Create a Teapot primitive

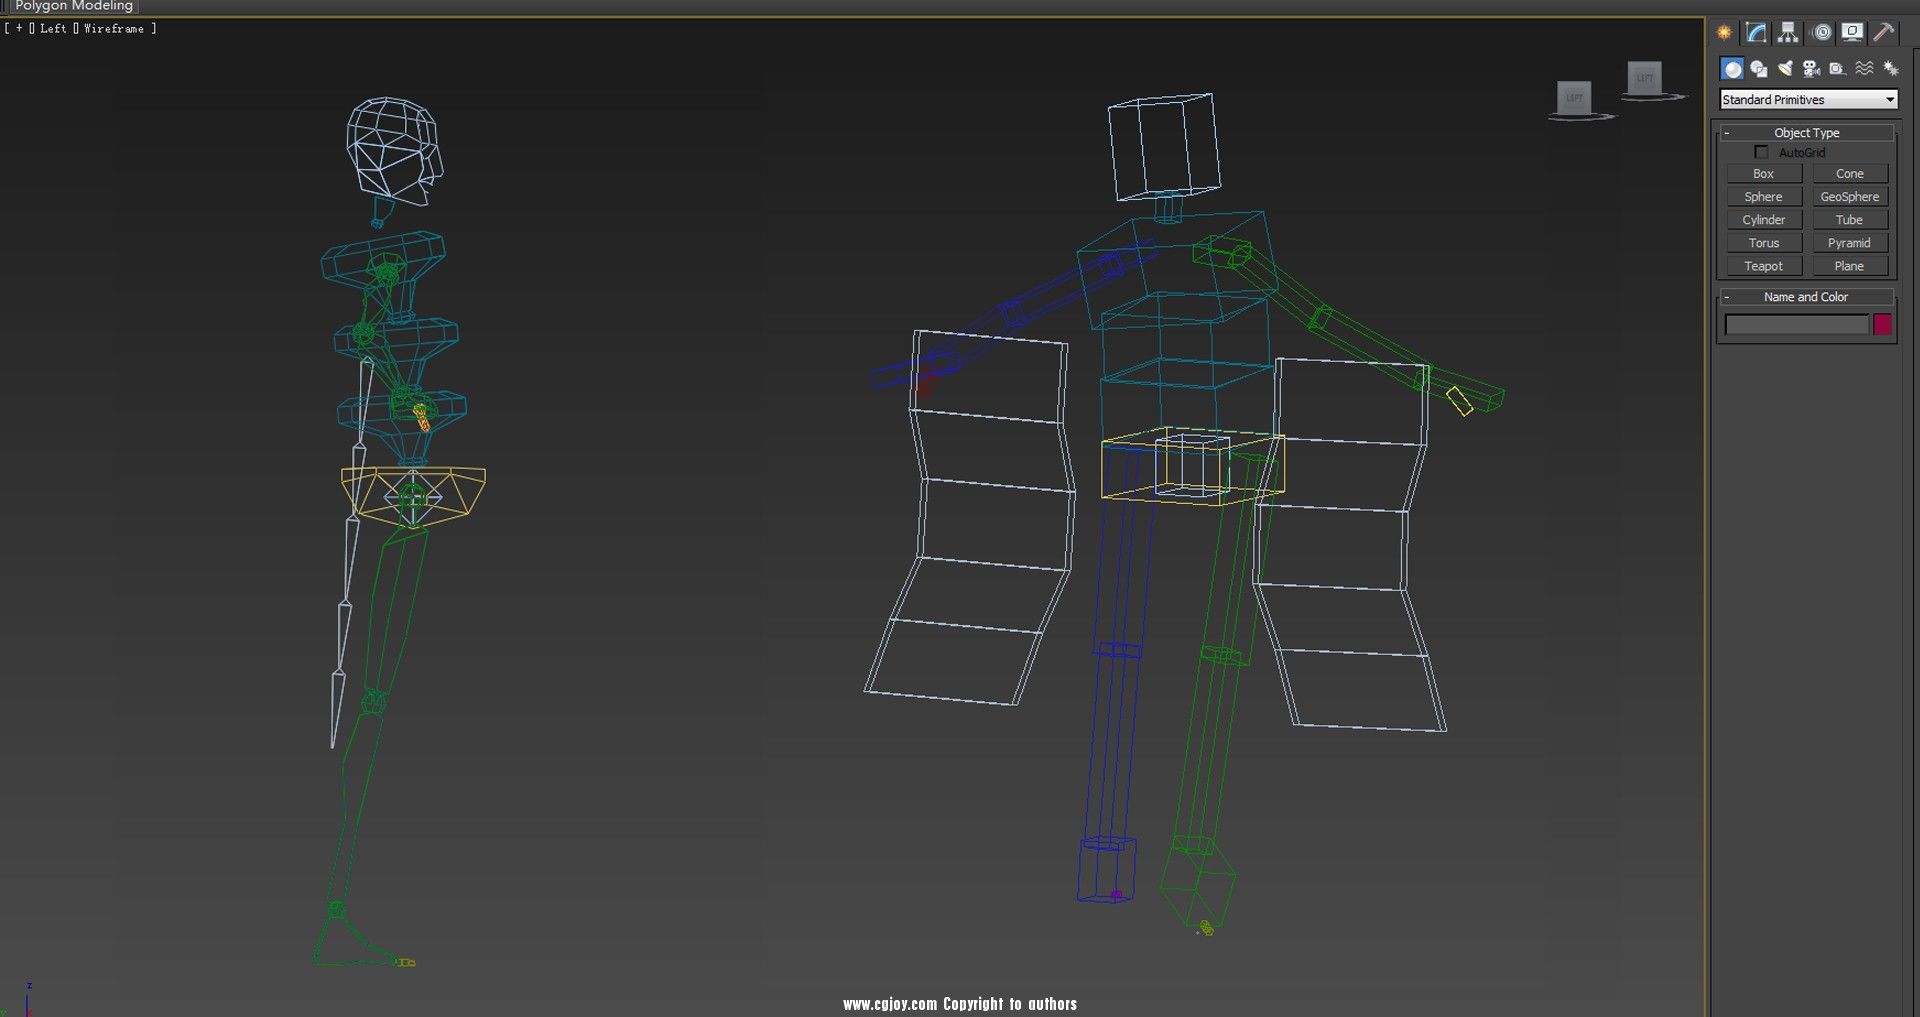pyautogui.click(x=1764, y=266)
